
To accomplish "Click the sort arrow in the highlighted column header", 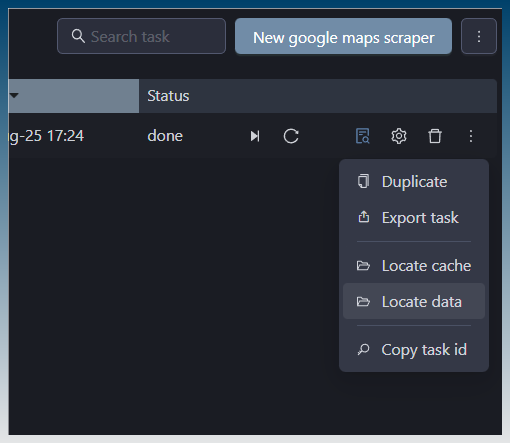I will [x=14, y=96].
